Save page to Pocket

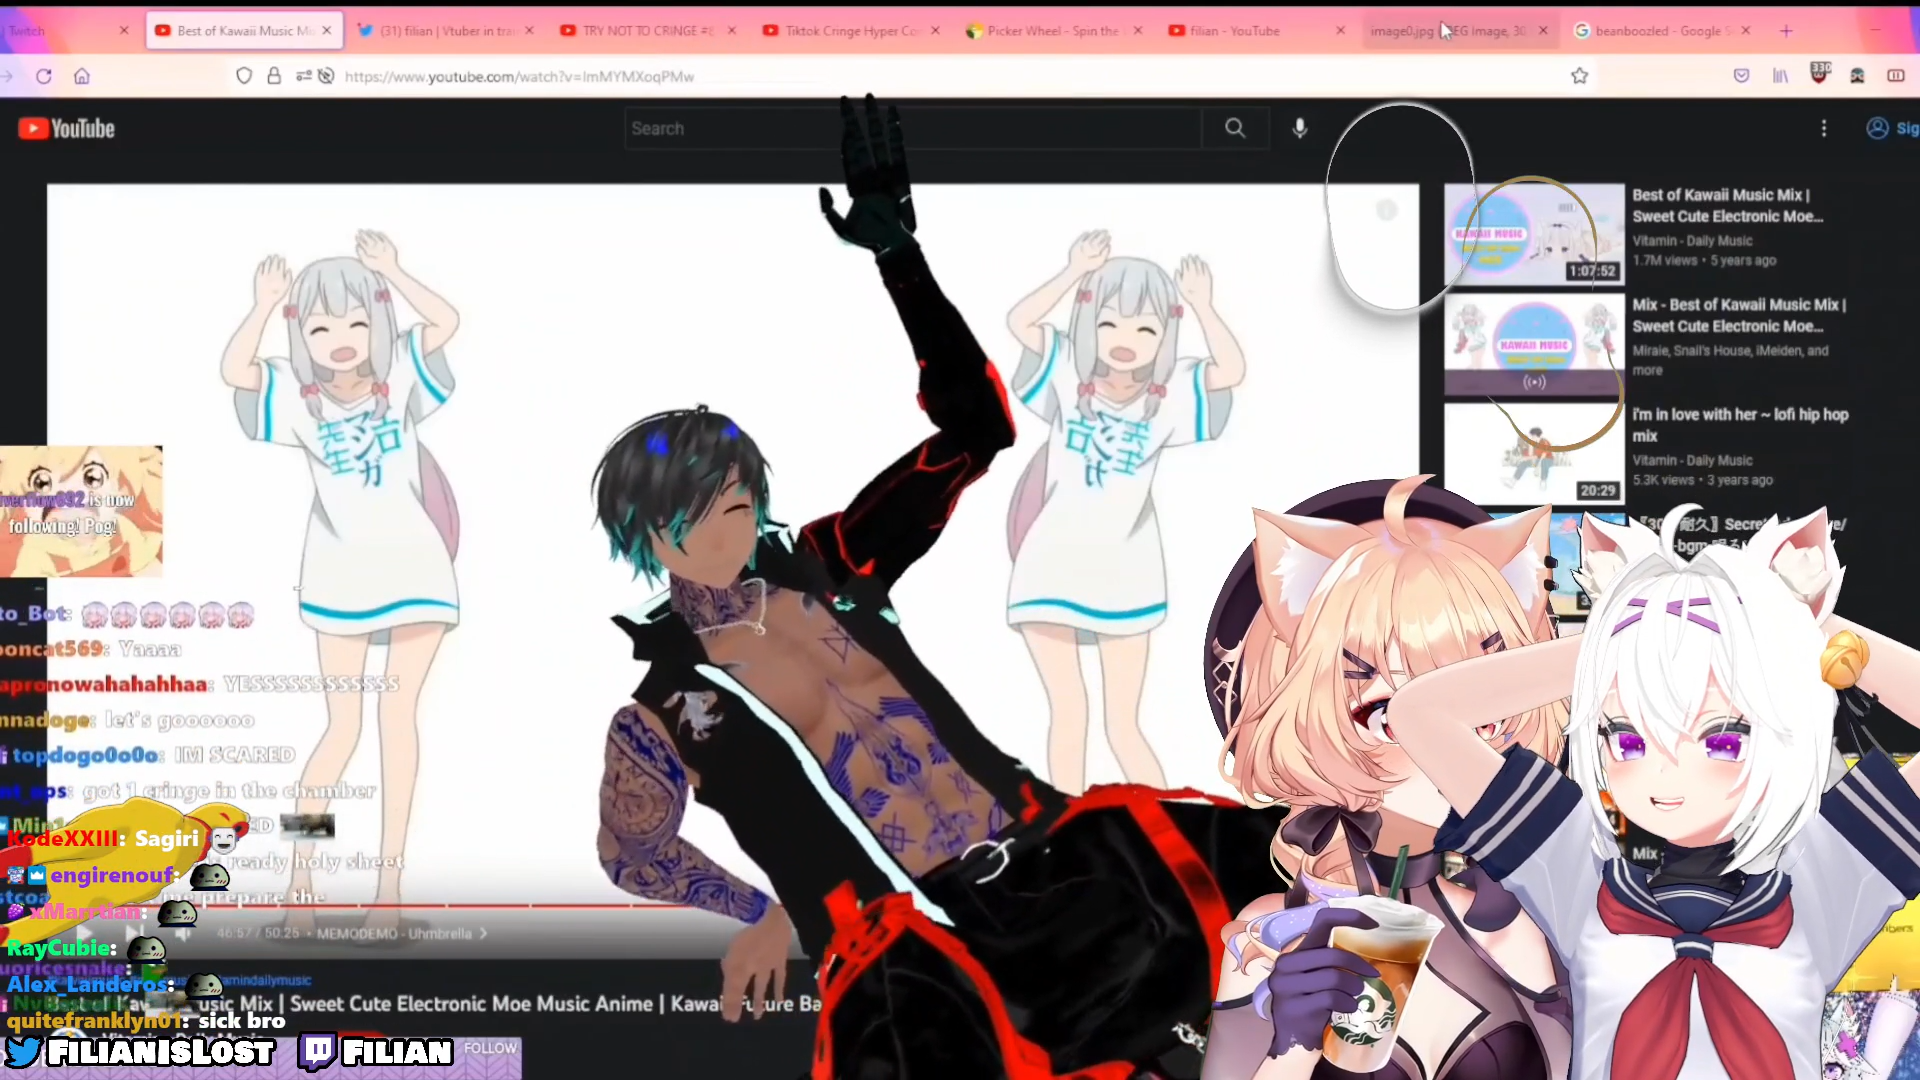1742,76
